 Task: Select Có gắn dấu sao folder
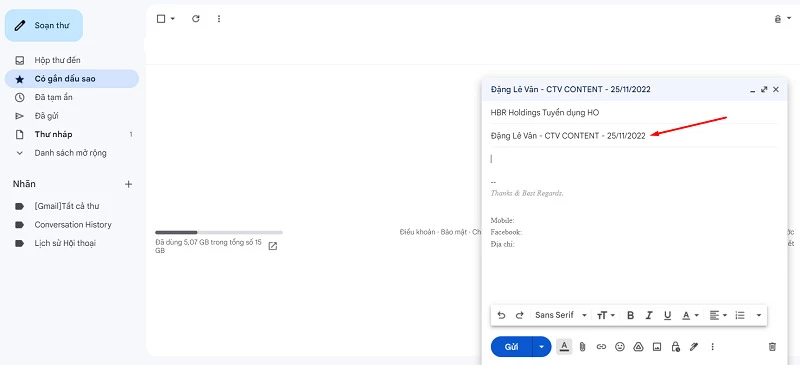(71, 79)
